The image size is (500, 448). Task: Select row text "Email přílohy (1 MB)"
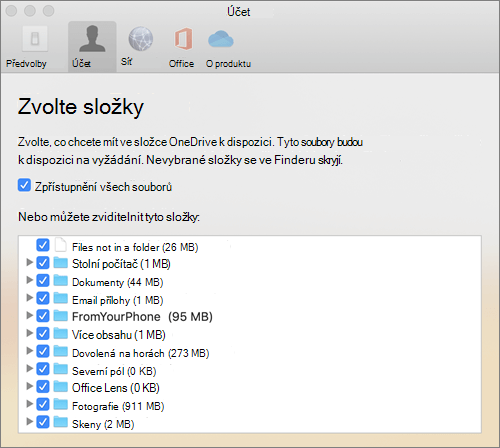(x=118, y=300)
